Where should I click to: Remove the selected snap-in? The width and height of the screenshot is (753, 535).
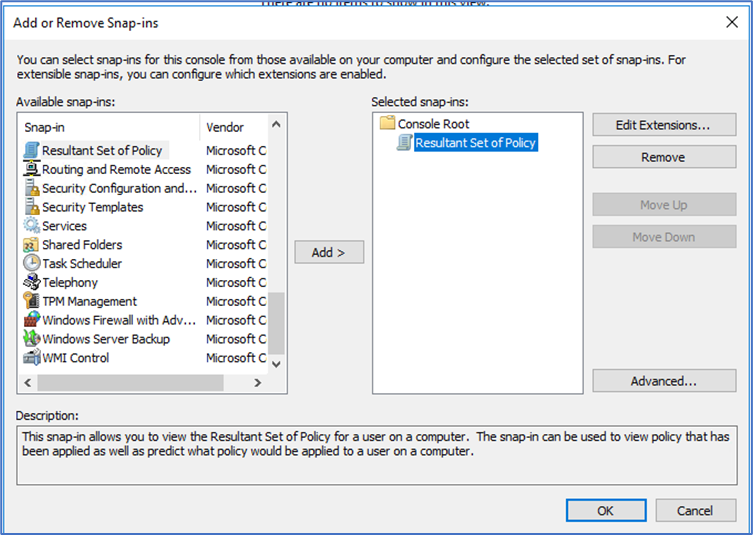pos(662,157)
